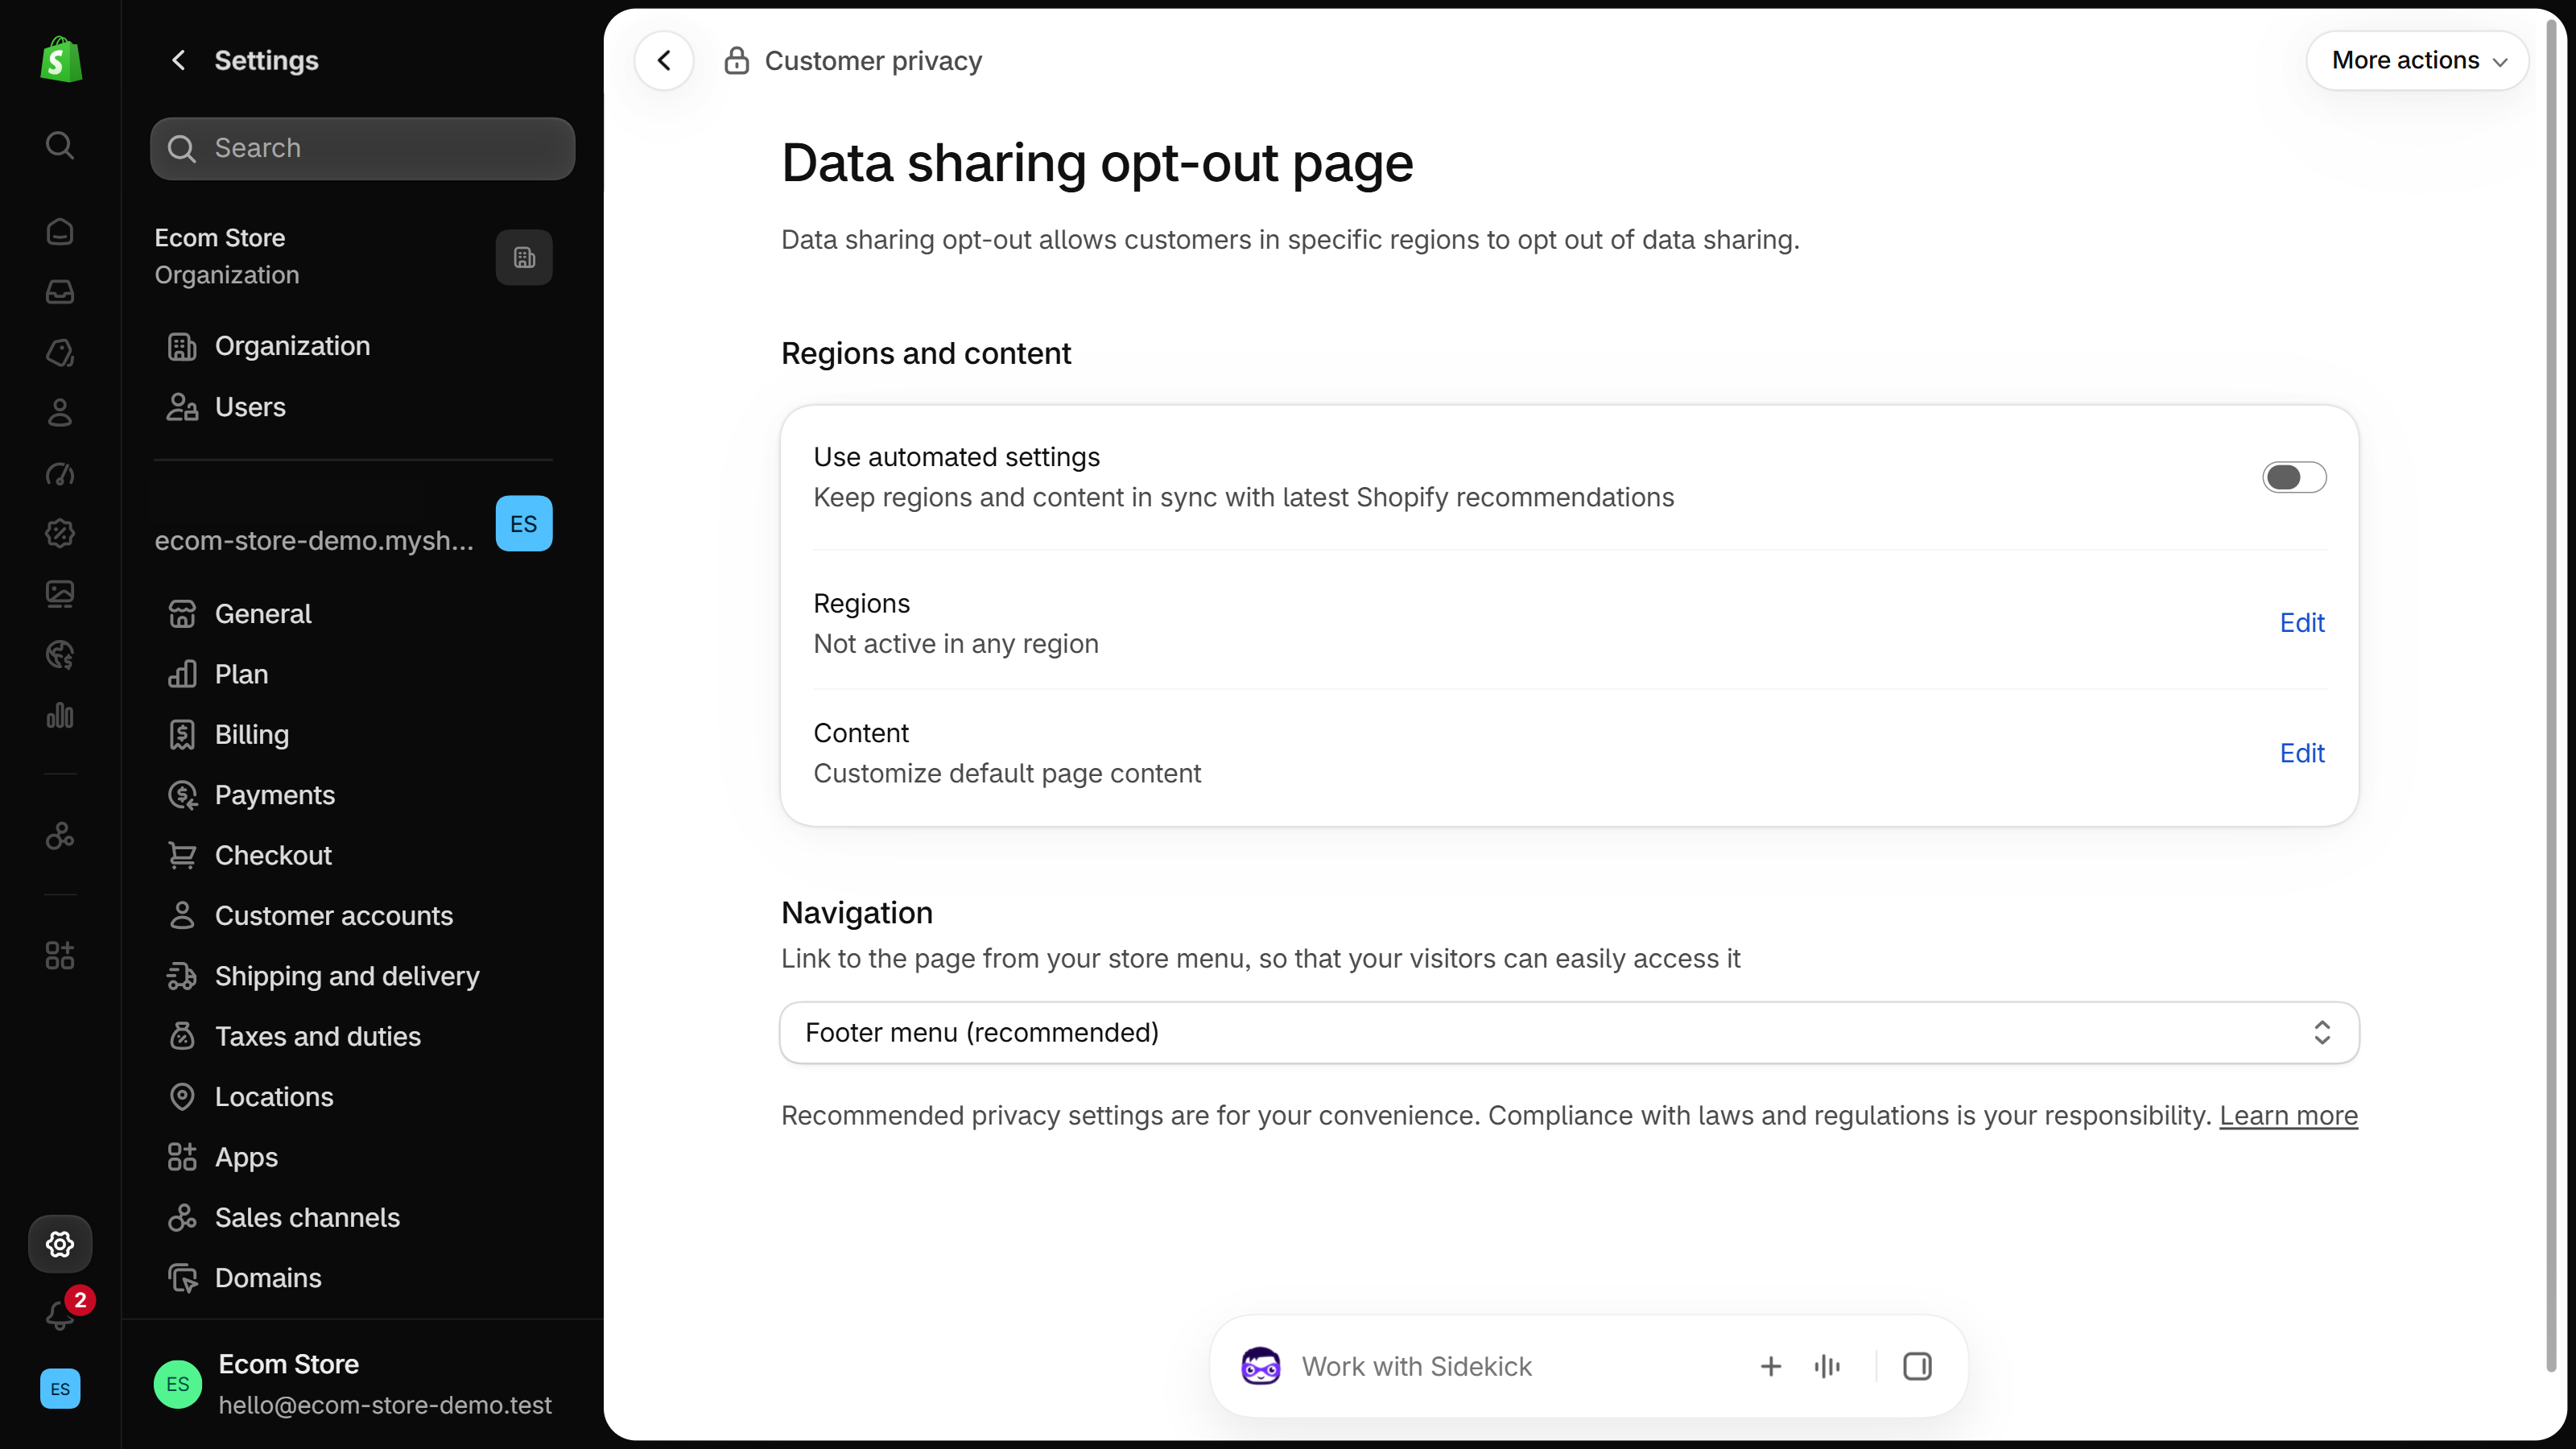
Task: Start Sidekick voice input waveform icon
Action: 1827,1367
